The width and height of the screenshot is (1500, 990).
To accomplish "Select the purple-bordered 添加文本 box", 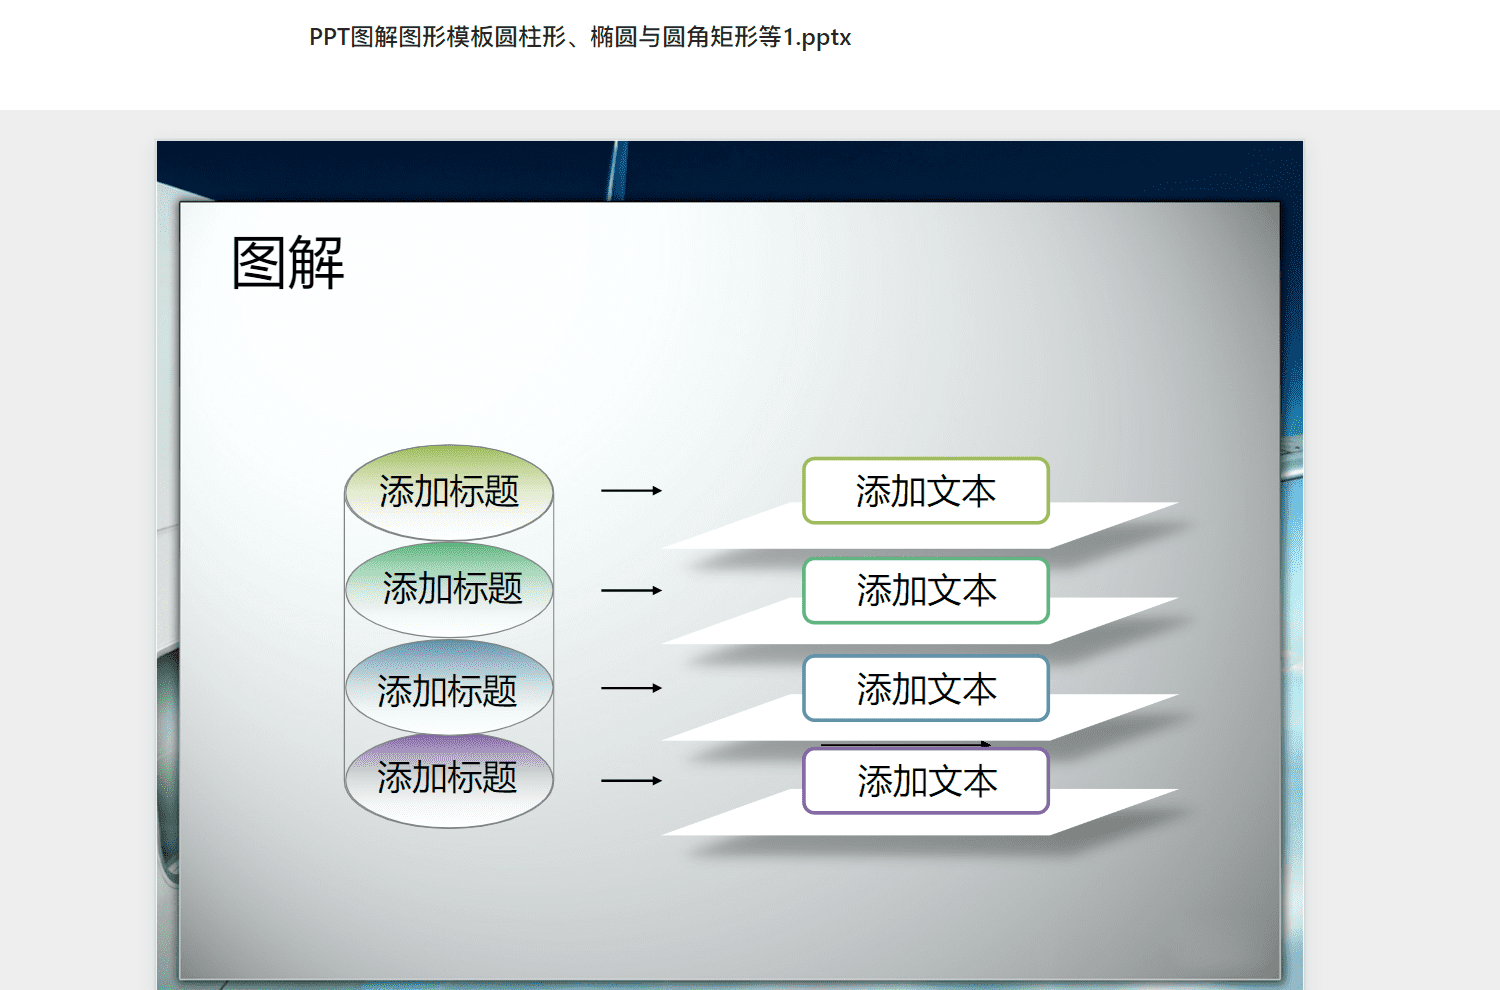I will pos(926,781).
